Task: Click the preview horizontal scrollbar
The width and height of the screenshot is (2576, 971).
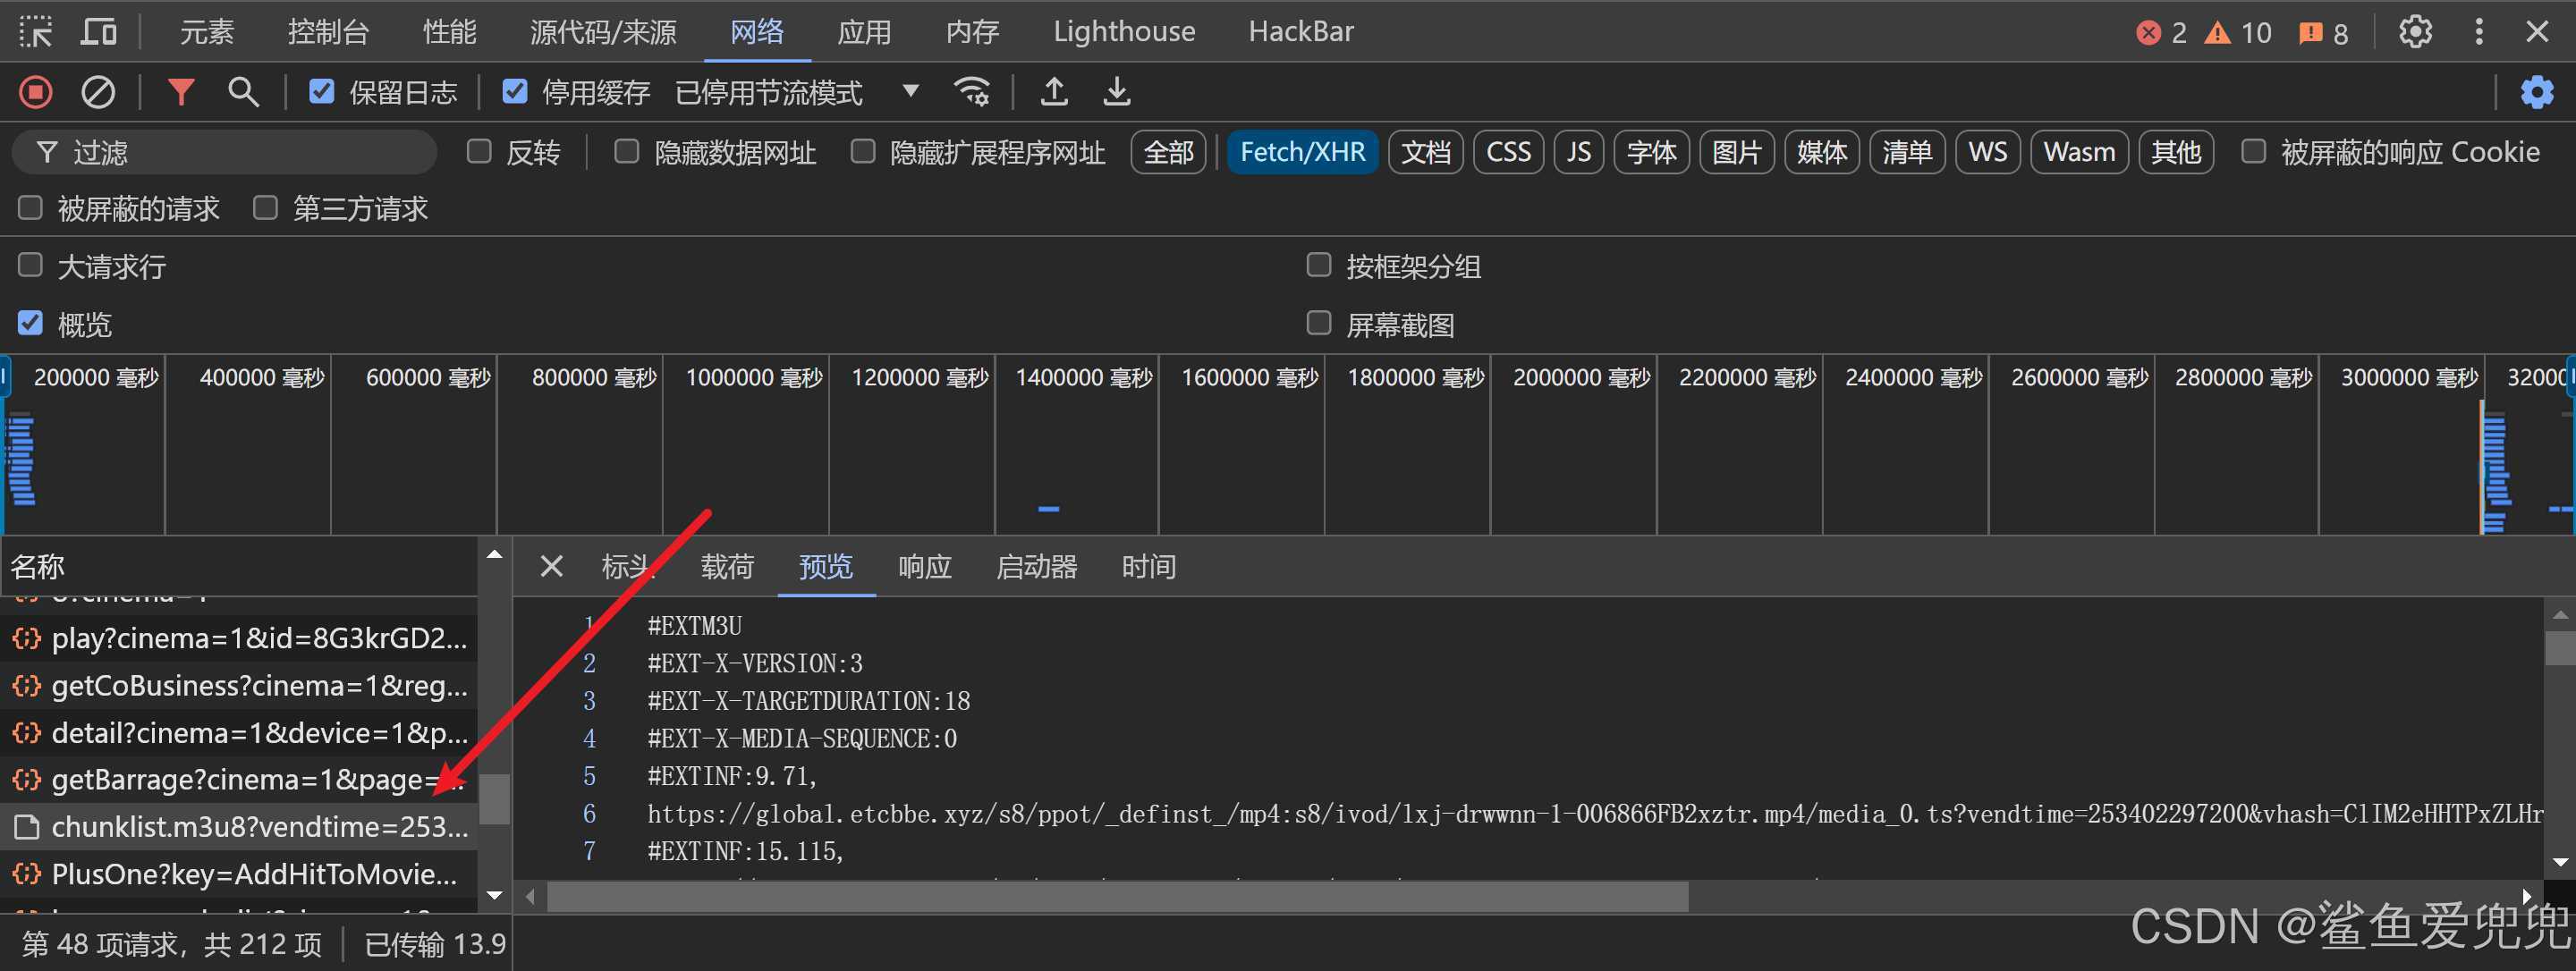Action: coord(1118,896)
